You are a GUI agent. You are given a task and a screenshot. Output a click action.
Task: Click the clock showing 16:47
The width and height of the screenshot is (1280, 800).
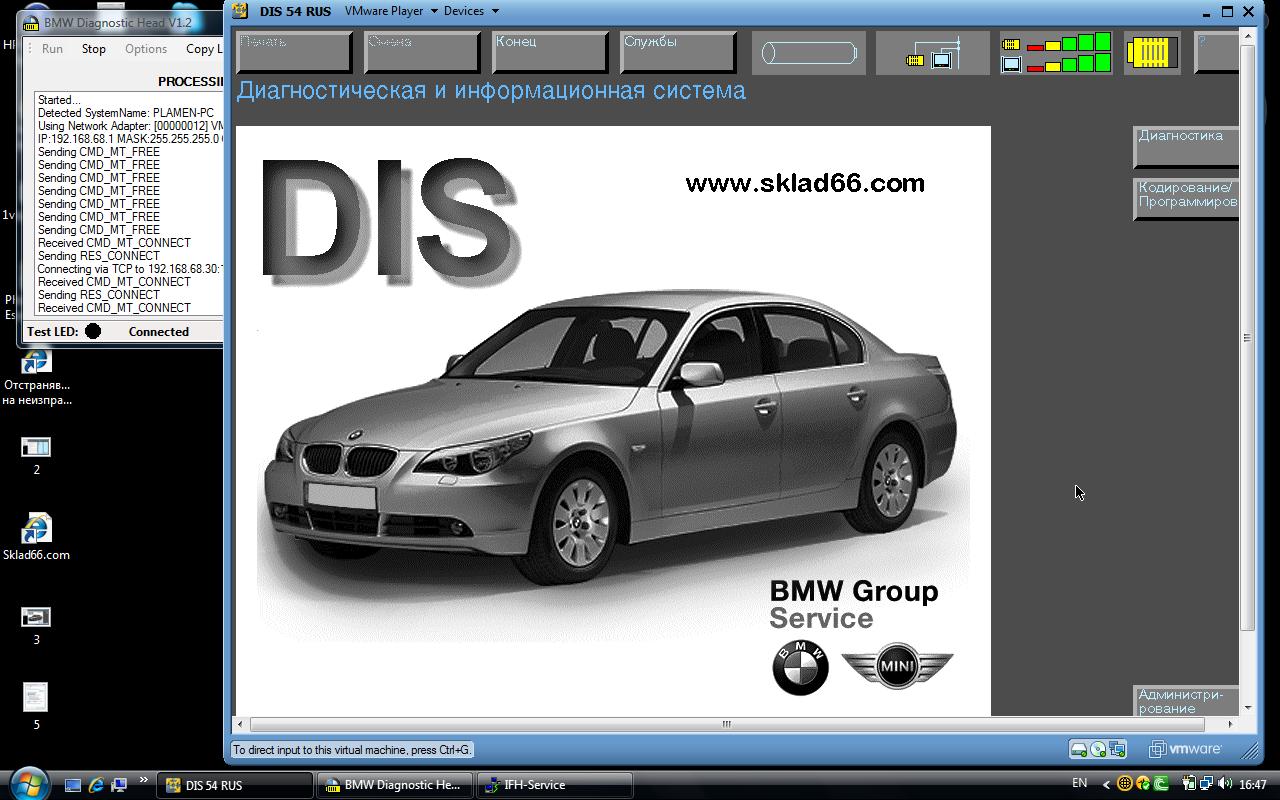tap(1253, 785)
